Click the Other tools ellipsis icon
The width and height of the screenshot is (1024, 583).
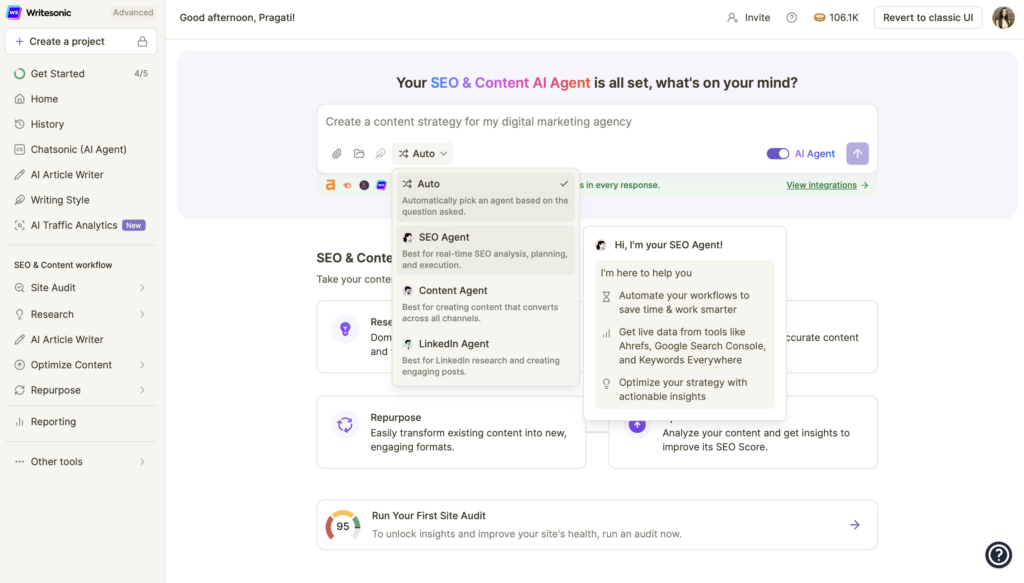(20, 462)
